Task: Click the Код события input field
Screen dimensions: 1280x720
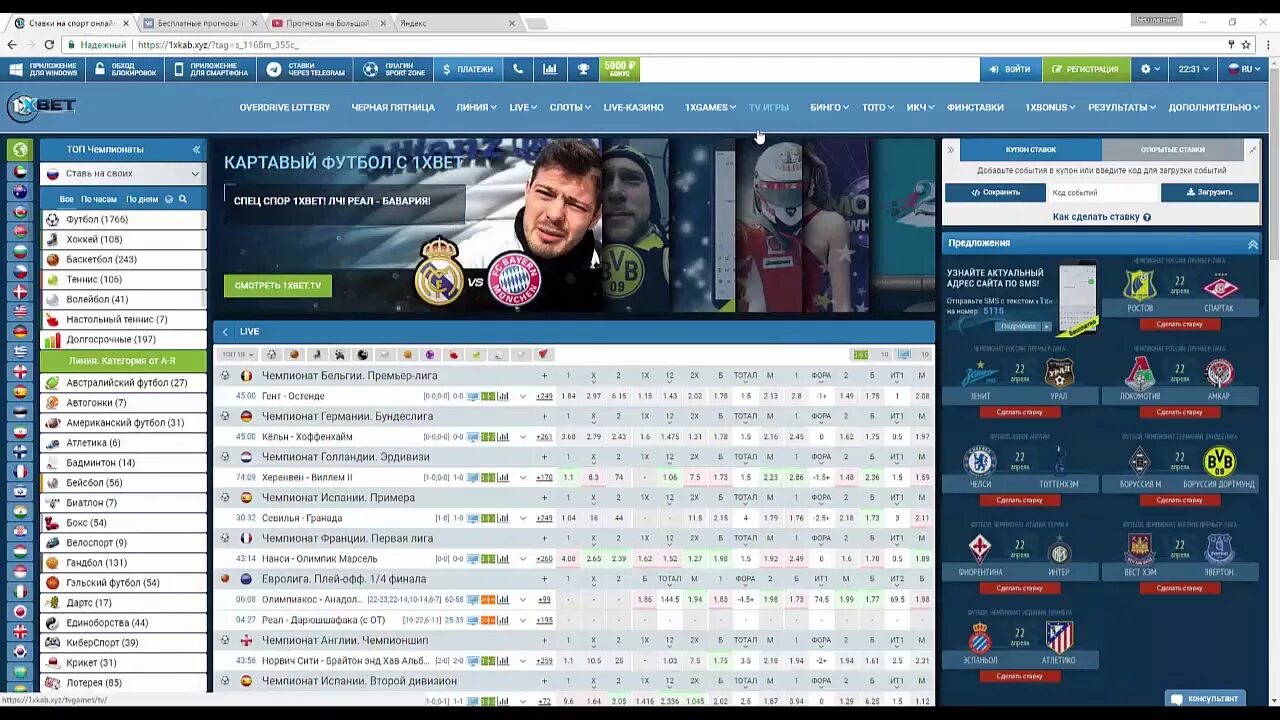Action: [1102, 192]
